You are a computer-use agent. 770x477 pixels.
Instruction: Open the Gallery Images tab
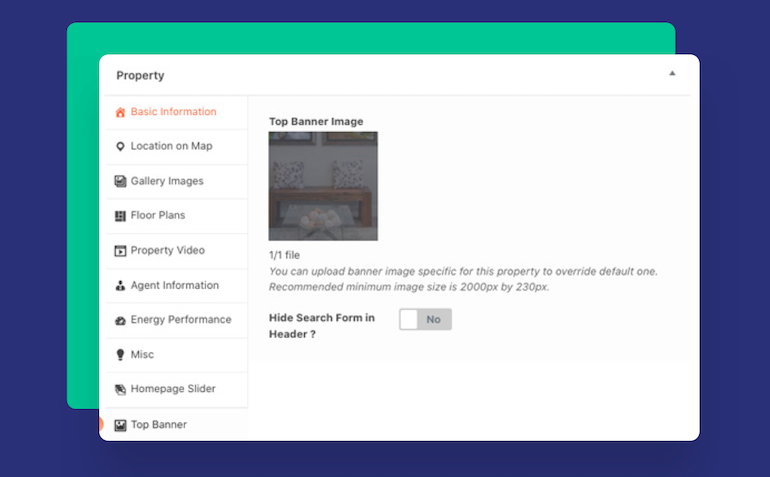167,181
